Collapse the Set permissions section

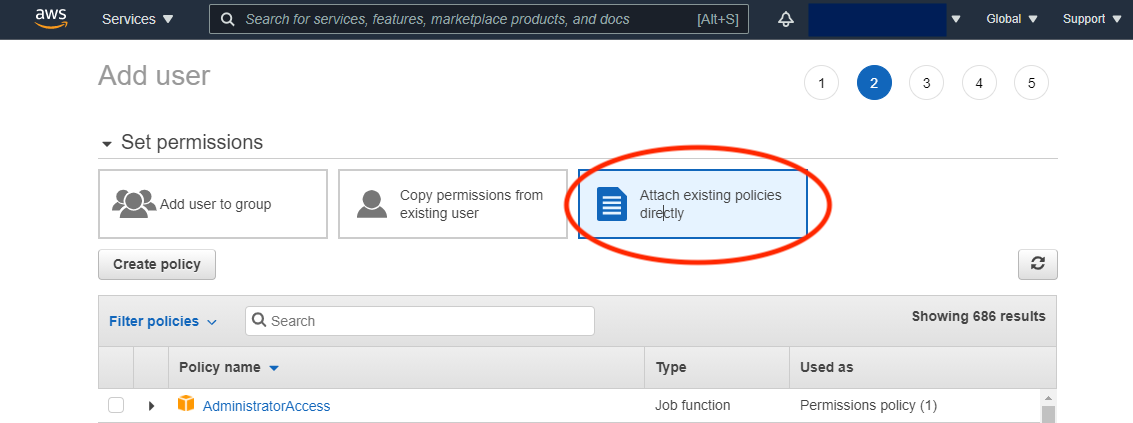click(107, 144)
